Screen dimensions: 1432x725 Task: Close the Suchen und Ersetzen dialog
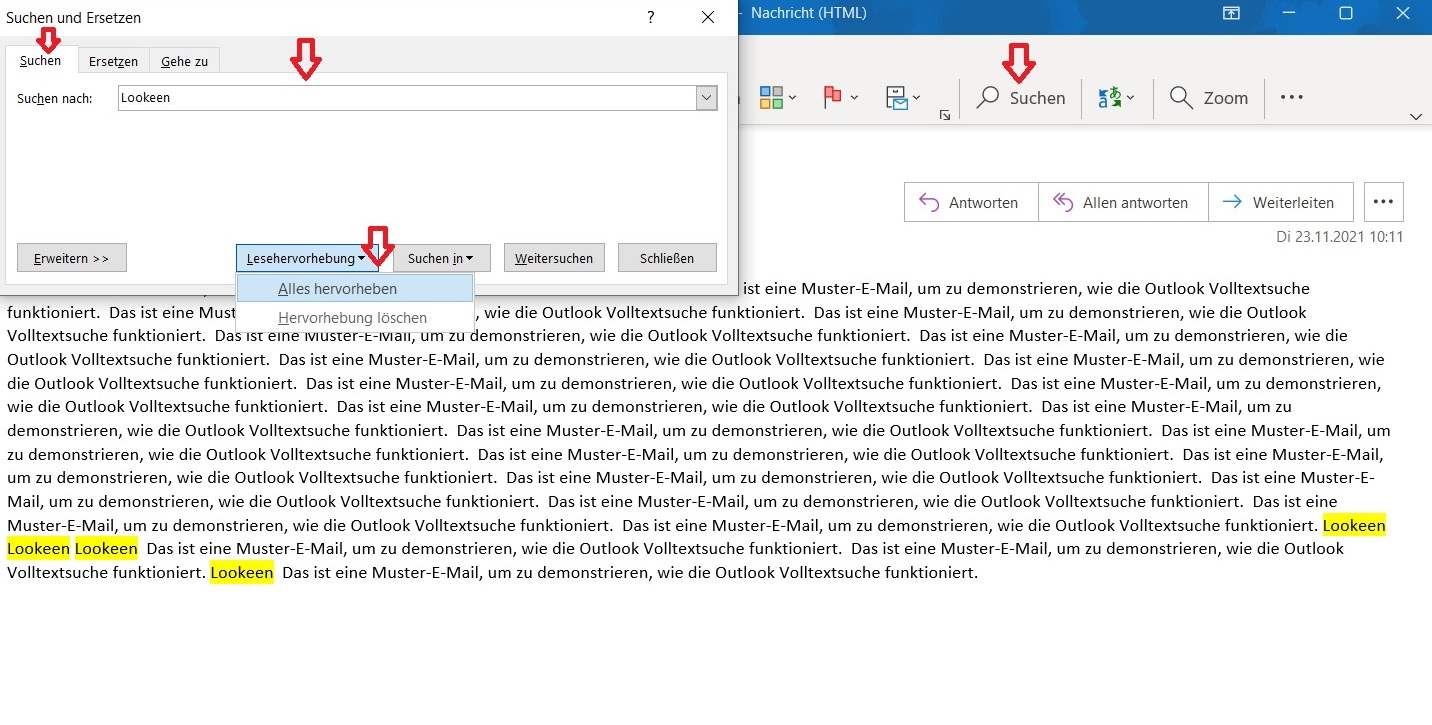(x=708, y=17)
